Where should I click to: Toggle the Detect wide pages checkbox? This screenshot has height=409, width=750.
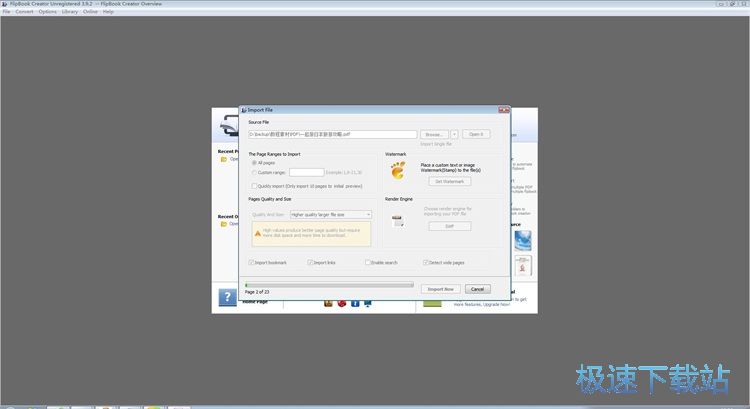(x=425, y=263)
